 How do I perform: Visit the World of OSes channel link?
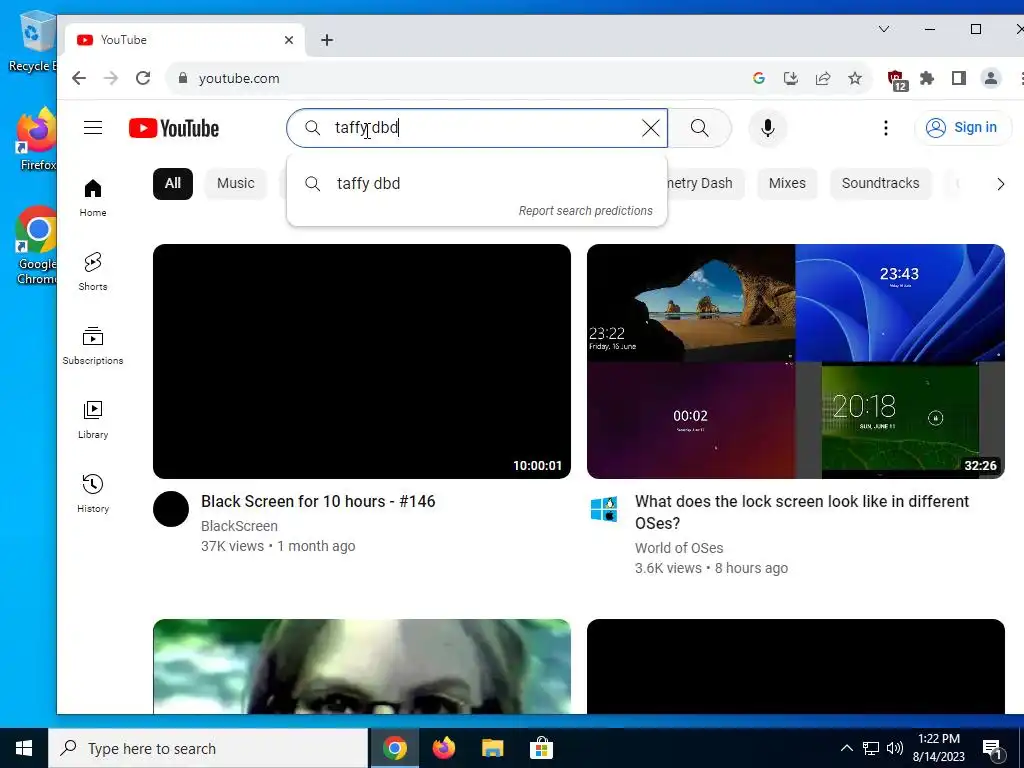pyautogui.click(x=679, y=548)
